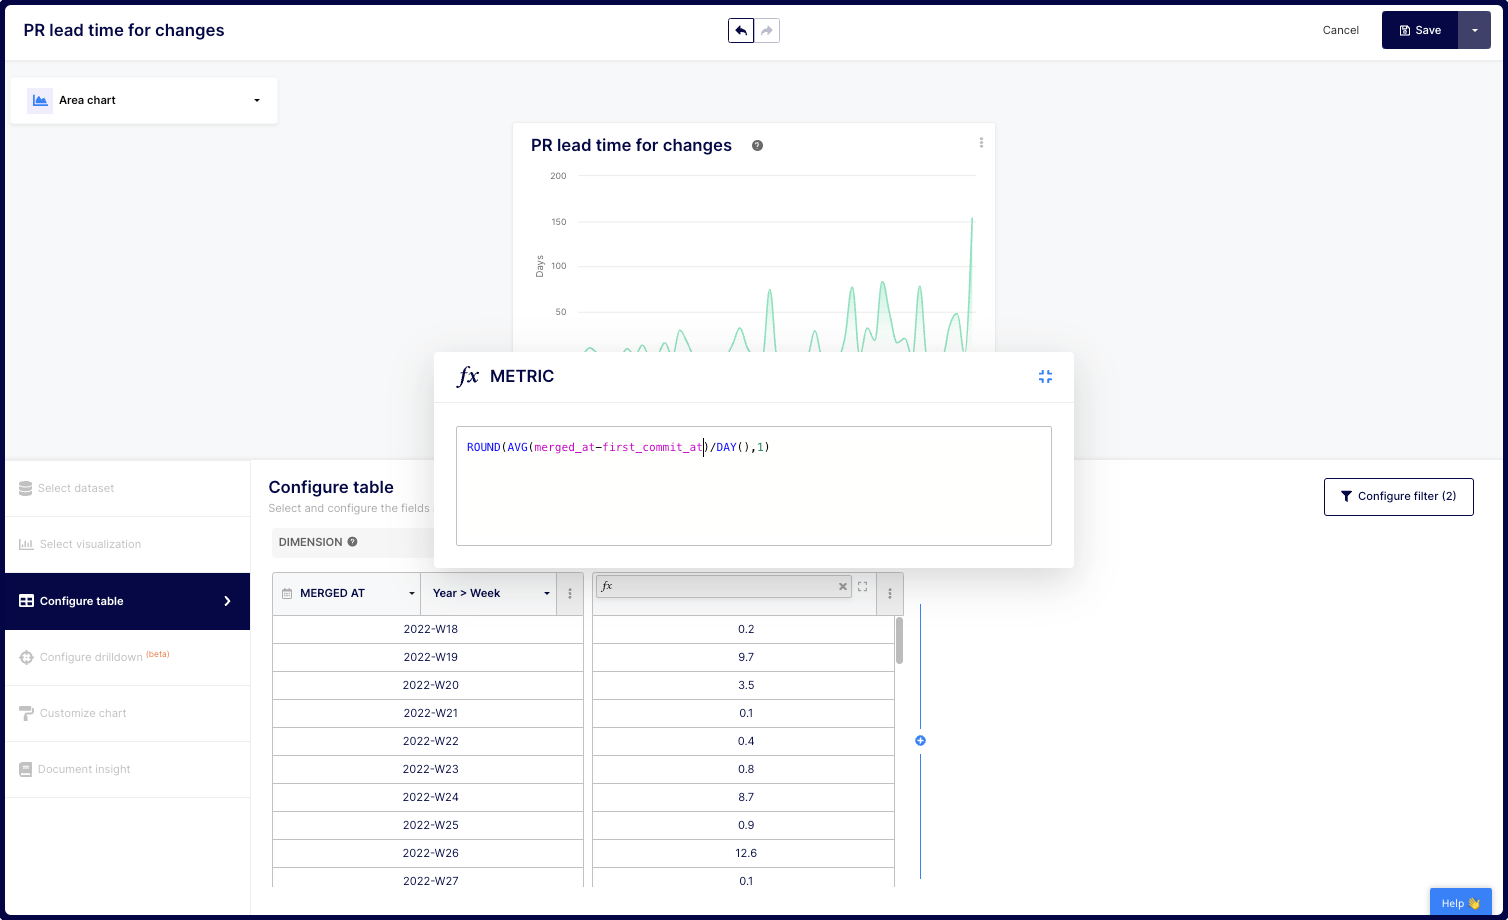Screen dimensions: 1508x920
Task: Add a new metric column with plus icon
Action: click(x=920, y=741)
